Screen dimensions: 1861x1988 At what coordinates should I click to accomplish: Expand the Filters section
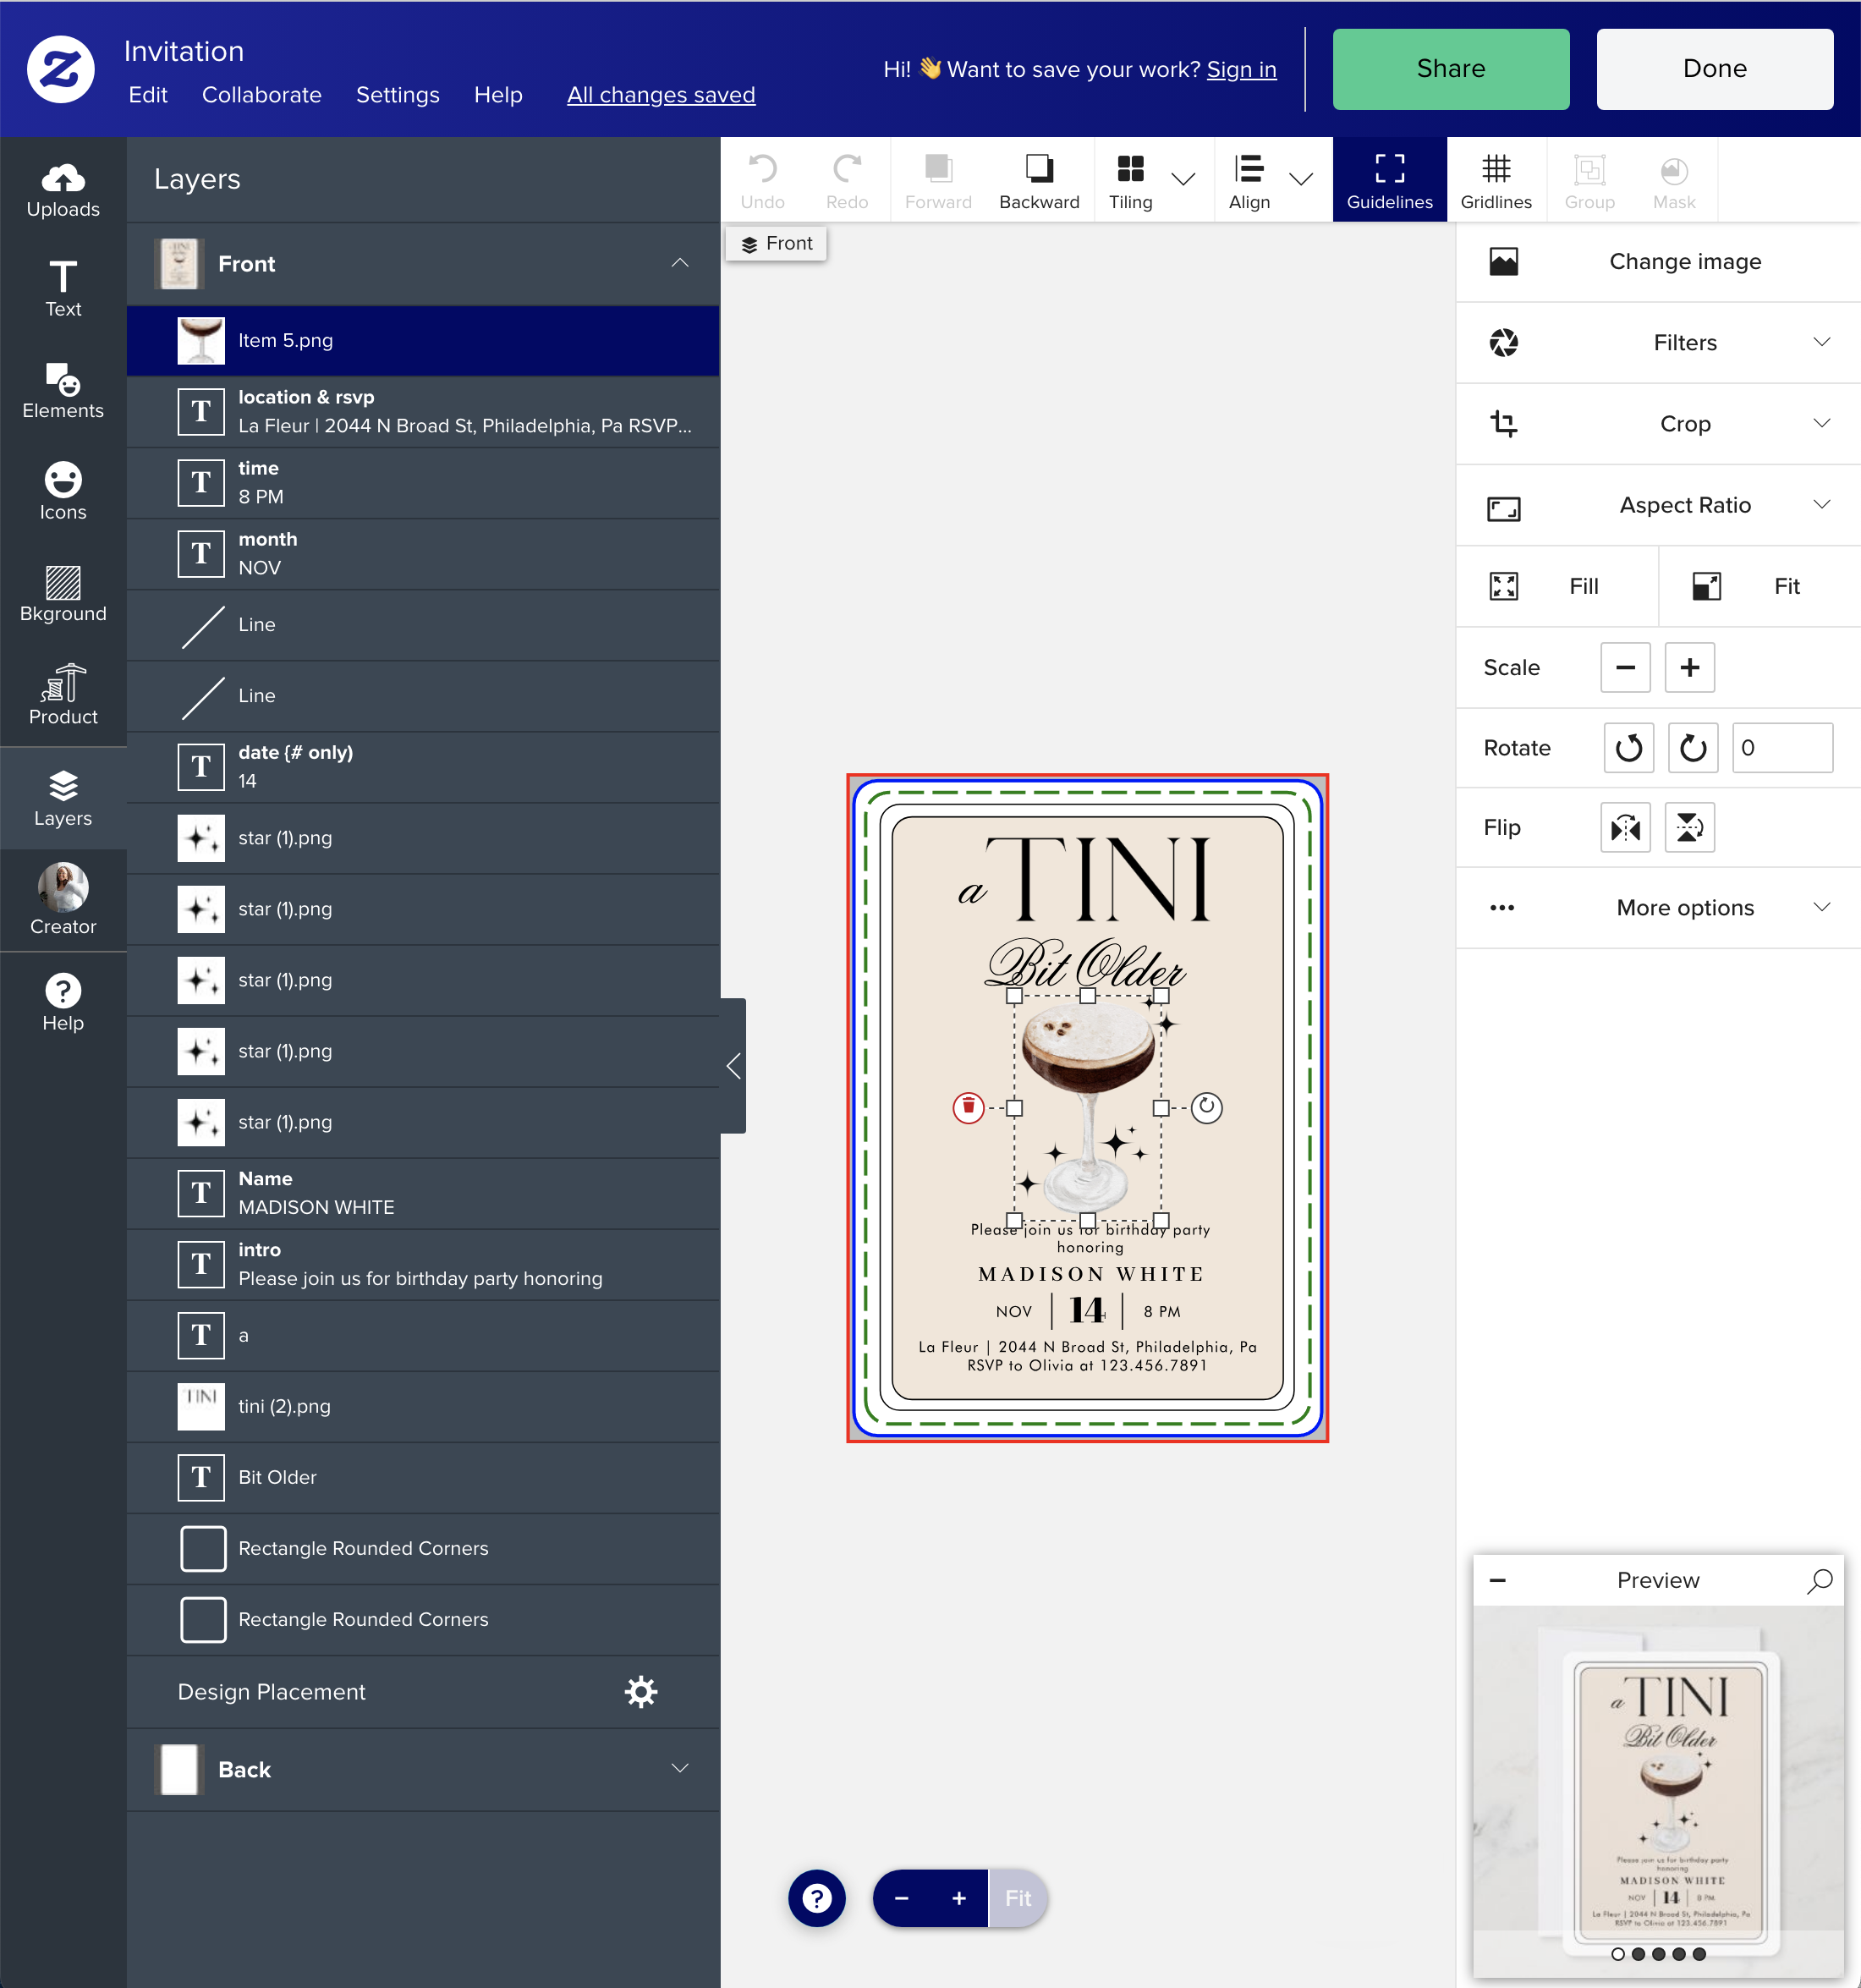tap(1684, 342)
